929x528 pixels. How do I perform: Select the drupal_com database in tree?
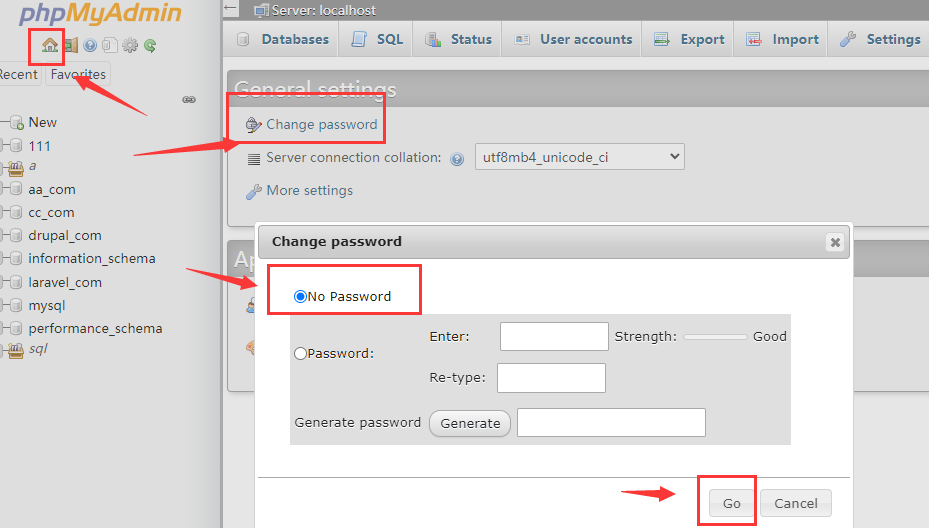point(65,235)
